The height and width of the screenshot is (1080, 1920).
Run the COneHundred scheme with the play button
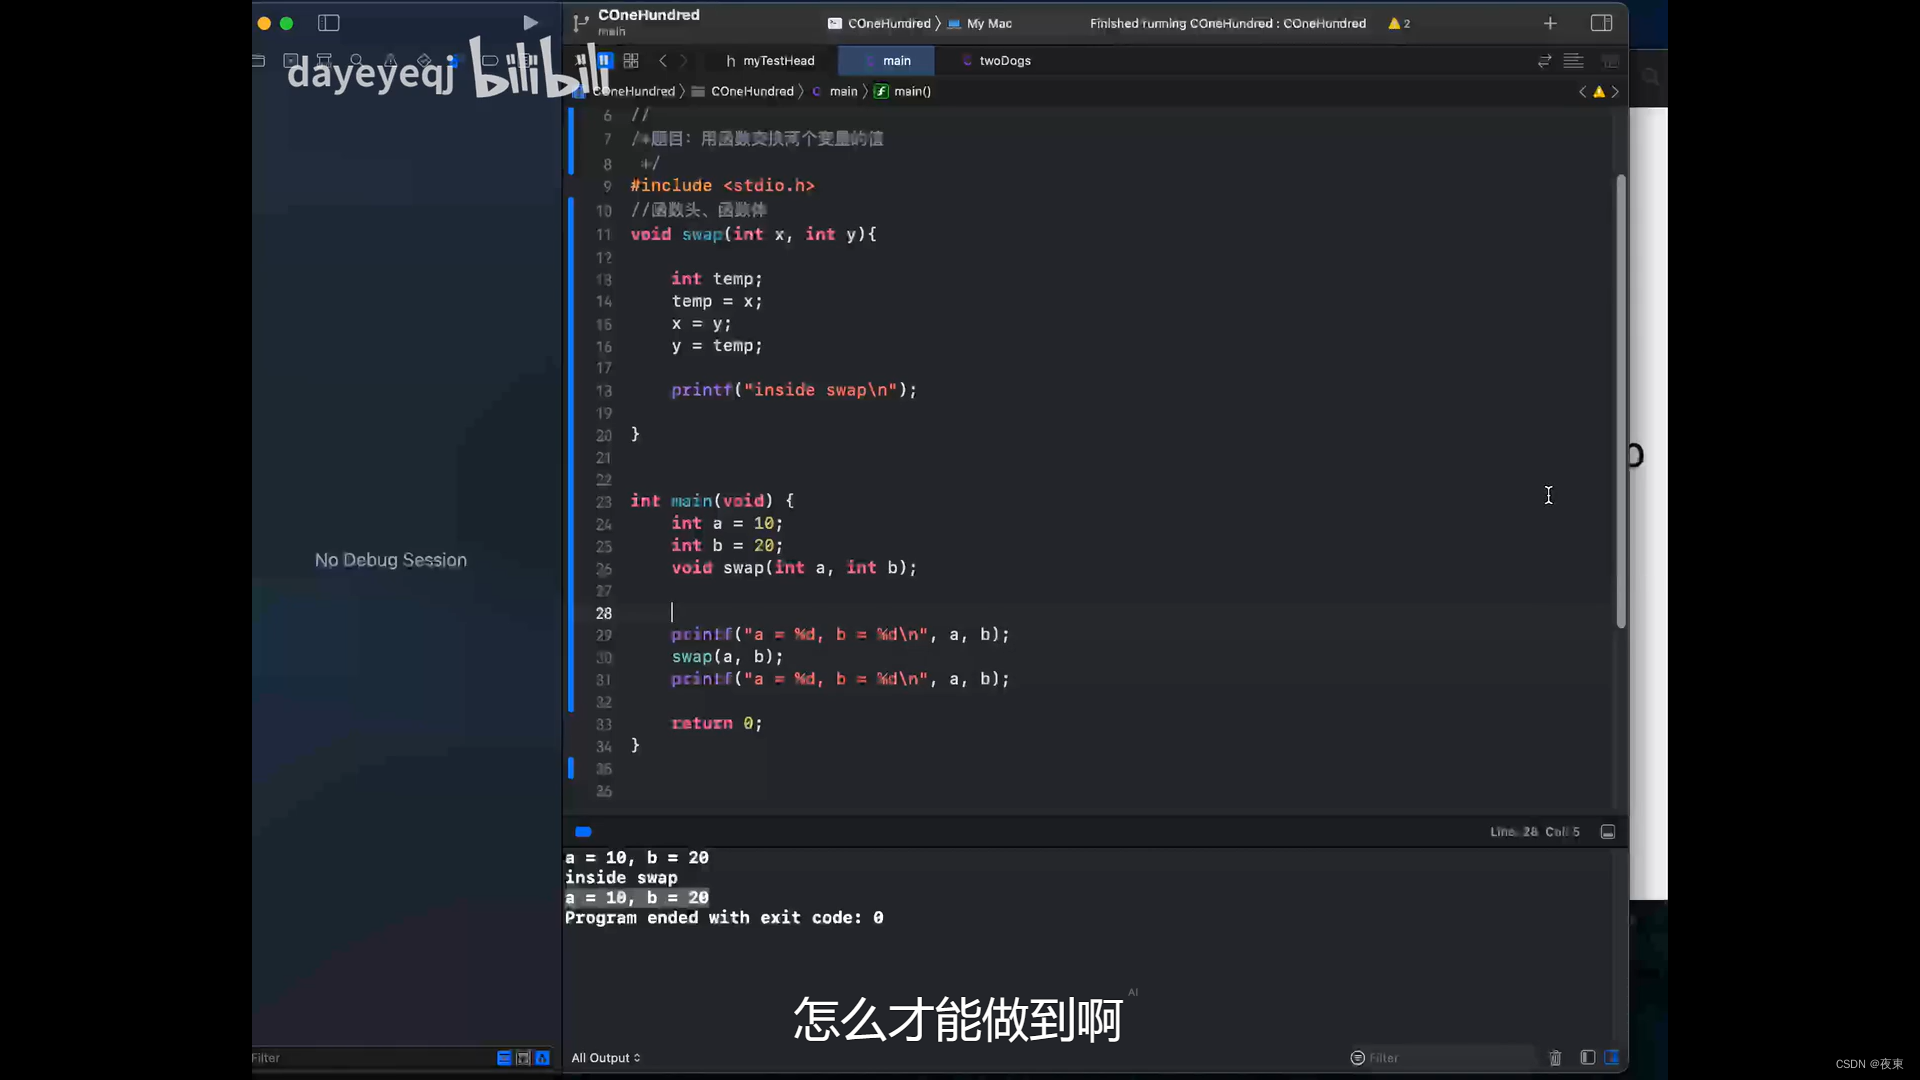point(530,22)
